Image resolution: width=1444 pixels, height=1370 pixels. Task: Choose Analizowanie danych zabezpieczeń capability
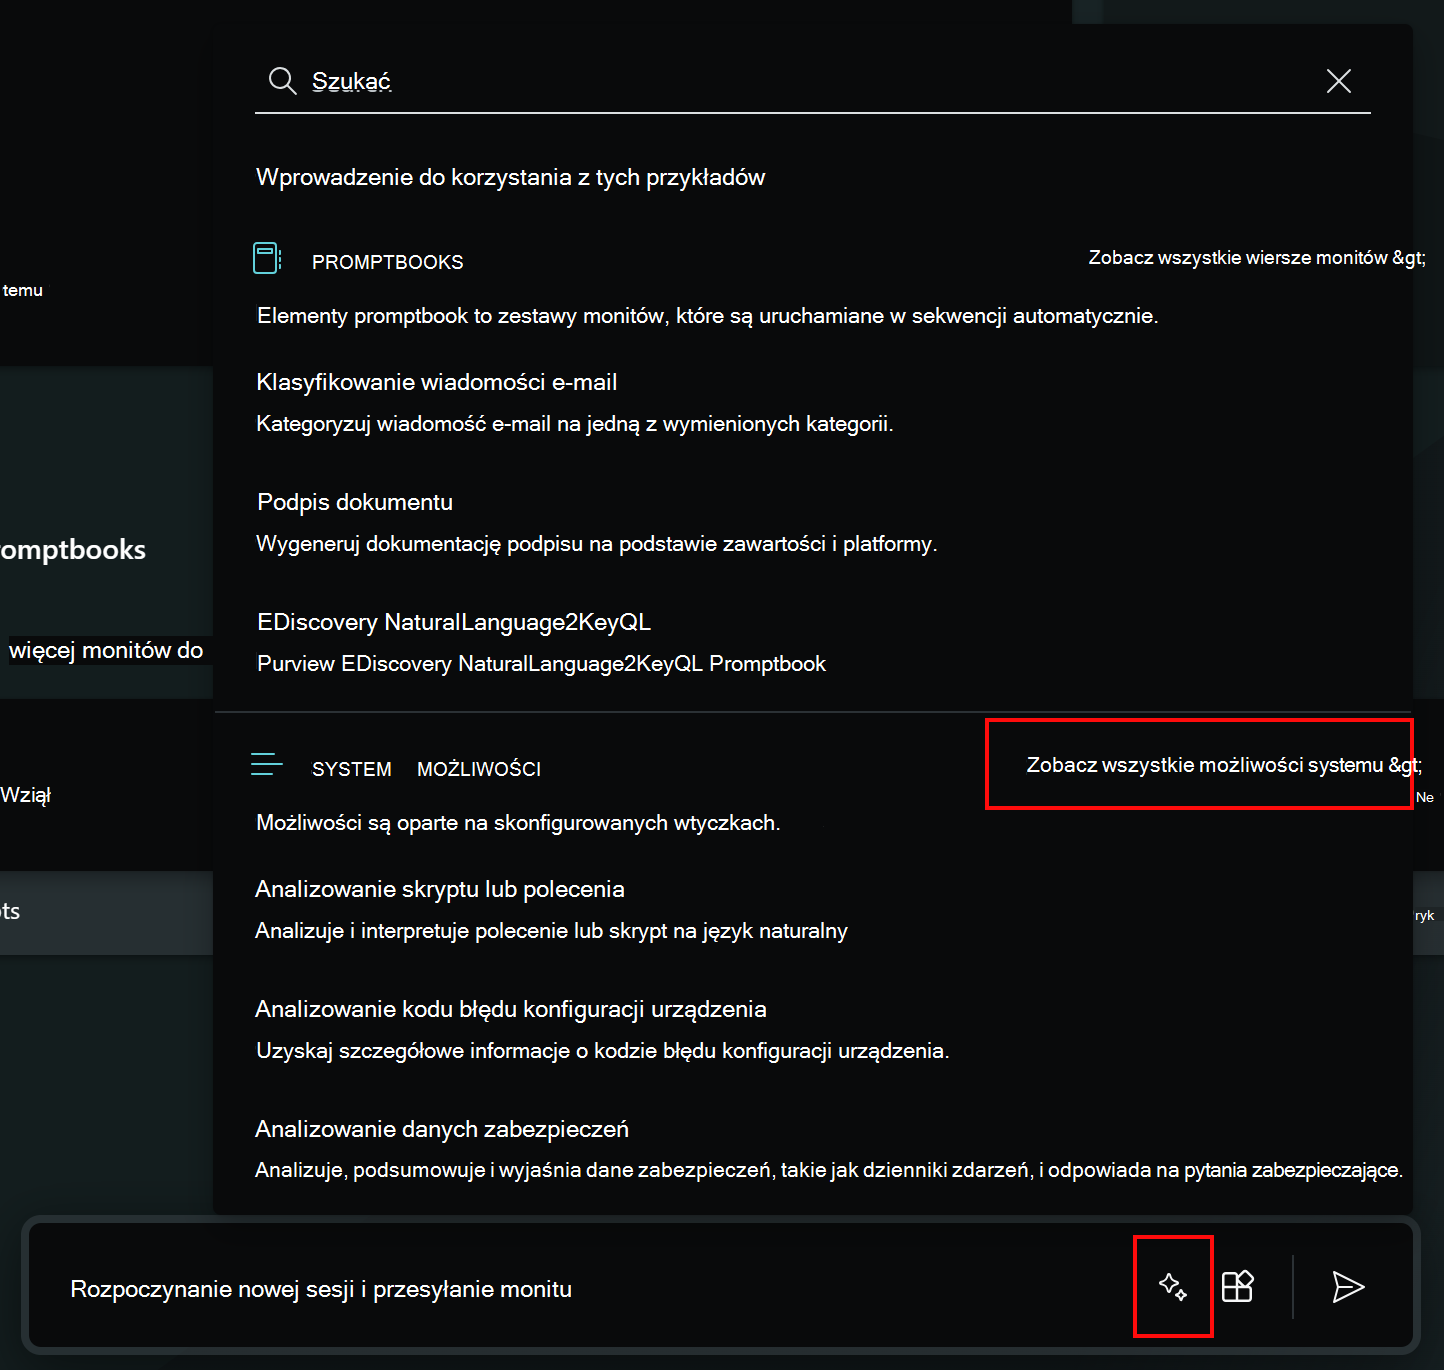[442, 1129]
